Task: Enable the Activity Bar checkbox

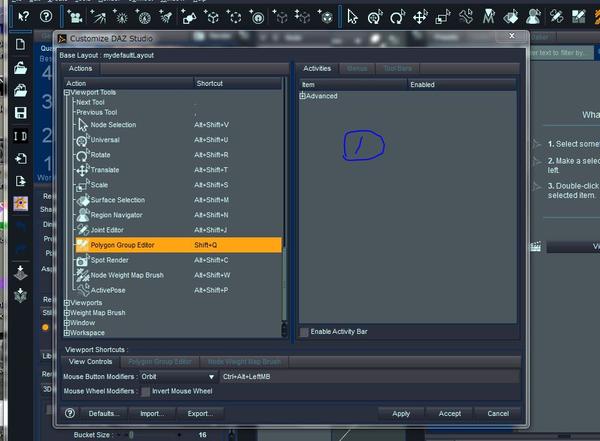Action: (x=304, y=332)
